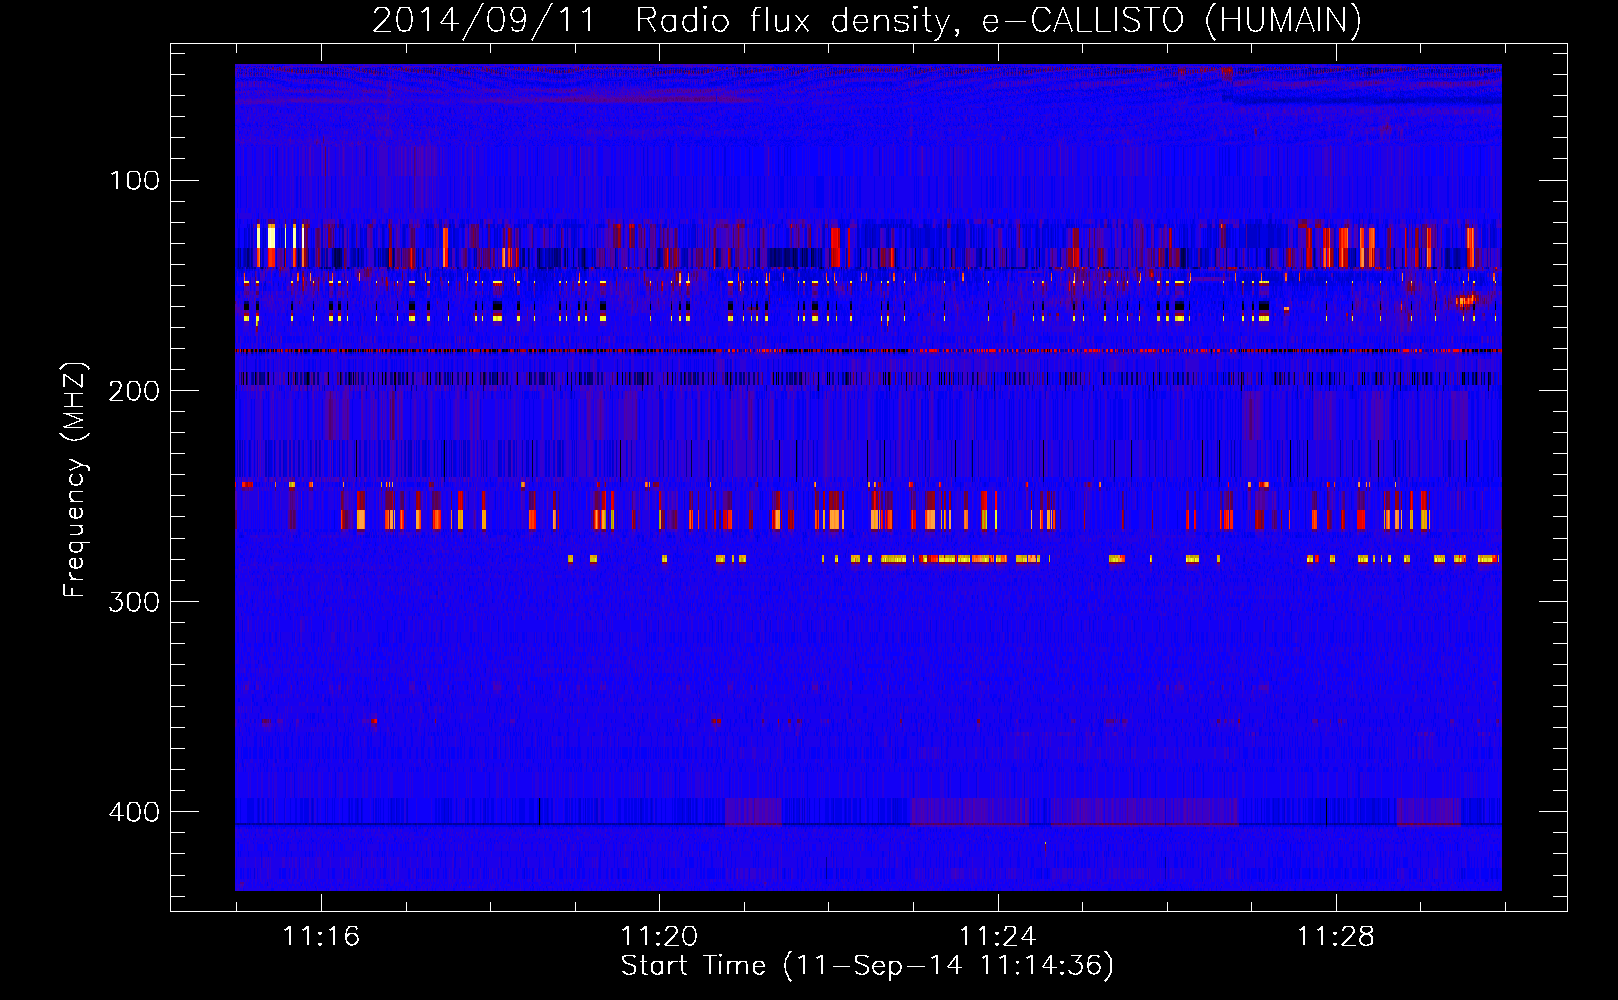This screenshot has width=1618, height=1000.
Task: Click the plot title "2014/09/11 Radio flux density, e-CALLISTO (HUMAIN)"
Action: click(x=867, y=20)
